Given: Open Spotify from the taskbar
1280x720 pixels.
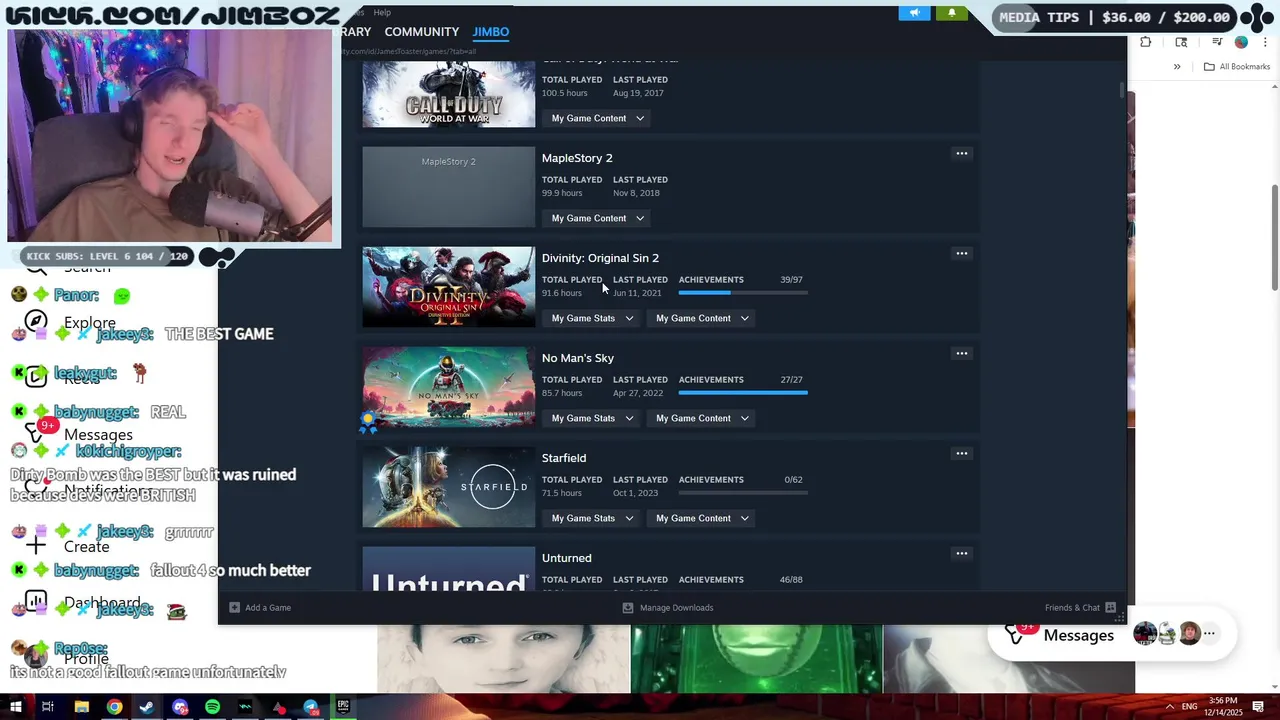Looking at the screenshot, I should pyautogui.click(x=213, y=707).
